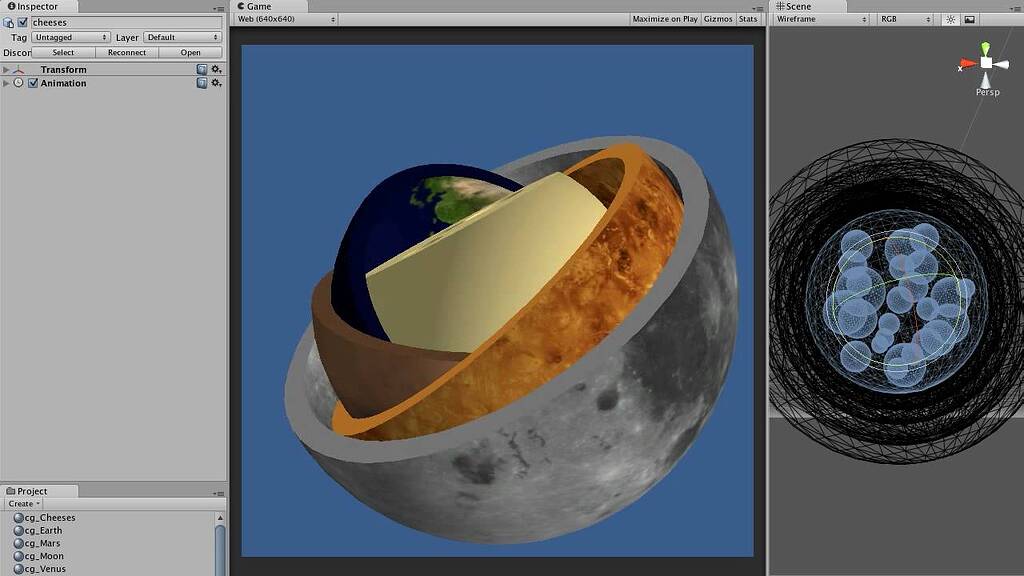Open the Transform component settings gear
This screenshot has height=576, width=1024.
click(217, 69)
